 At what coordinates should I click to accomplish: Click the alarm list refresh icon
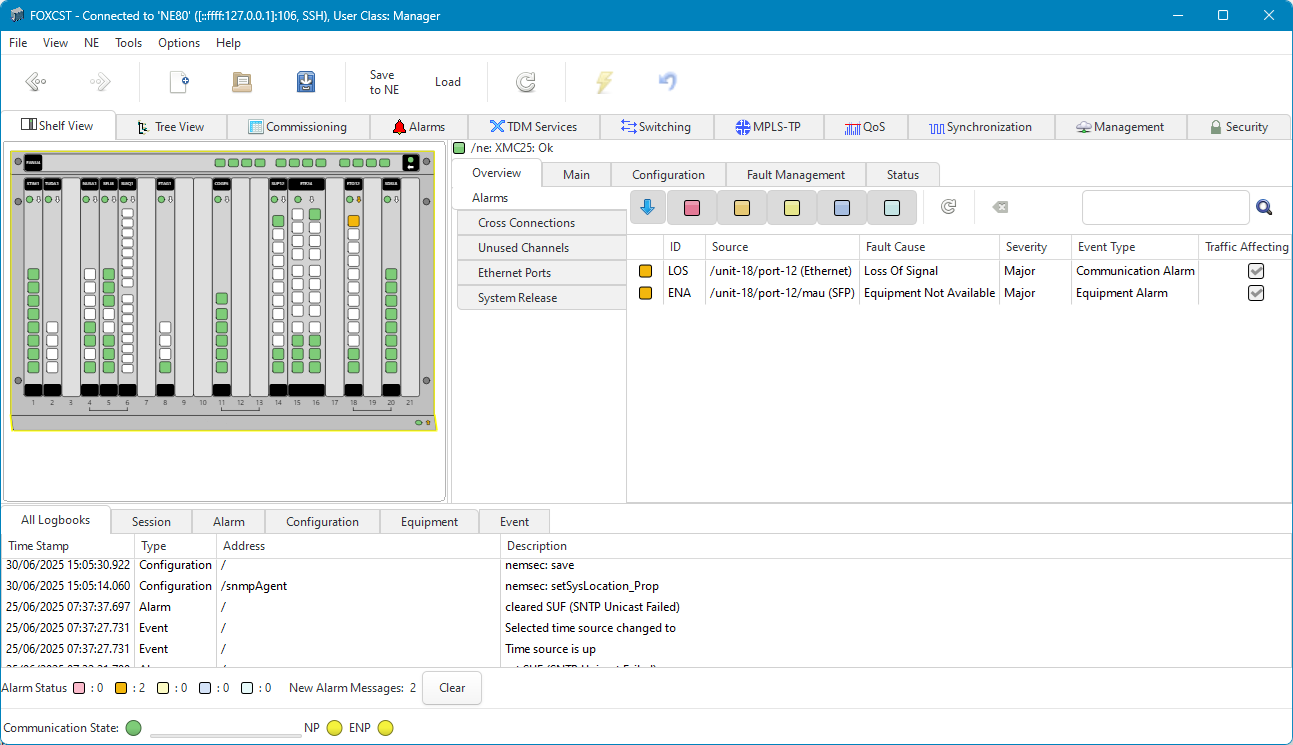coord(949,207)
